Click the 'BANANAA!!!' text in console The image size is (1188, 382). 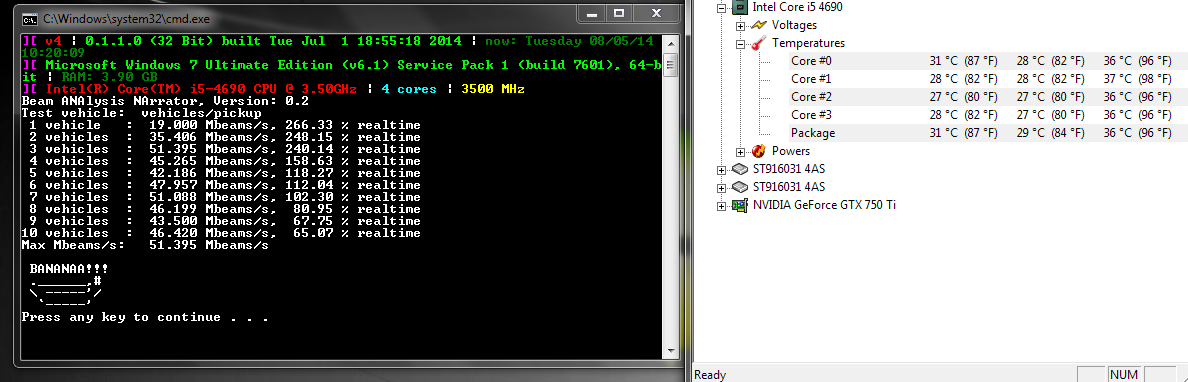click(x=69, y=269)
